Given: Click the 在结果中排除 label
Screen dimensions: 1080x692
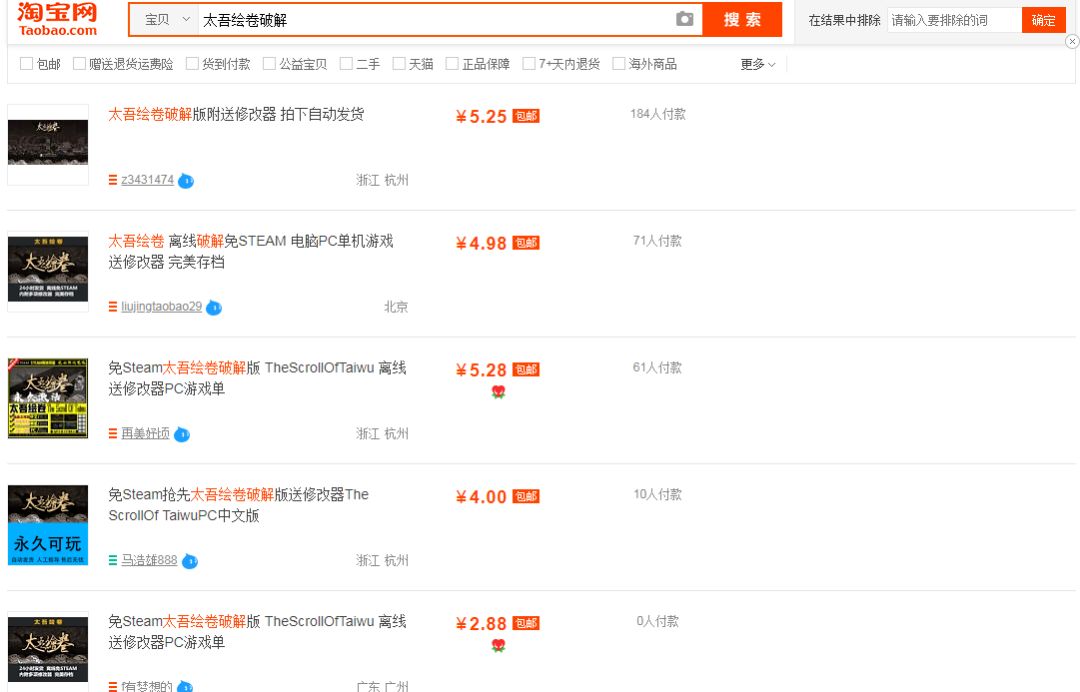Looking at the screenshot, I should [844, 20].
